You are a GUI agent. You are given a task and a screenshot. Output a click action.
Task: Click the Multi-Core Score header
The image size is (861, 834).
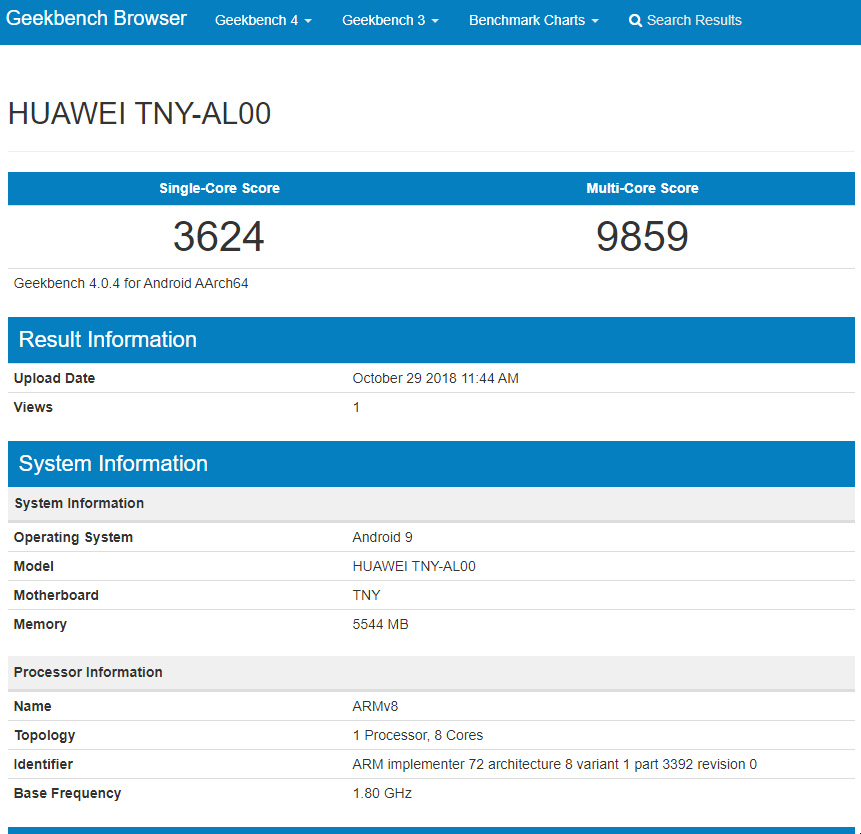[642, 188]
